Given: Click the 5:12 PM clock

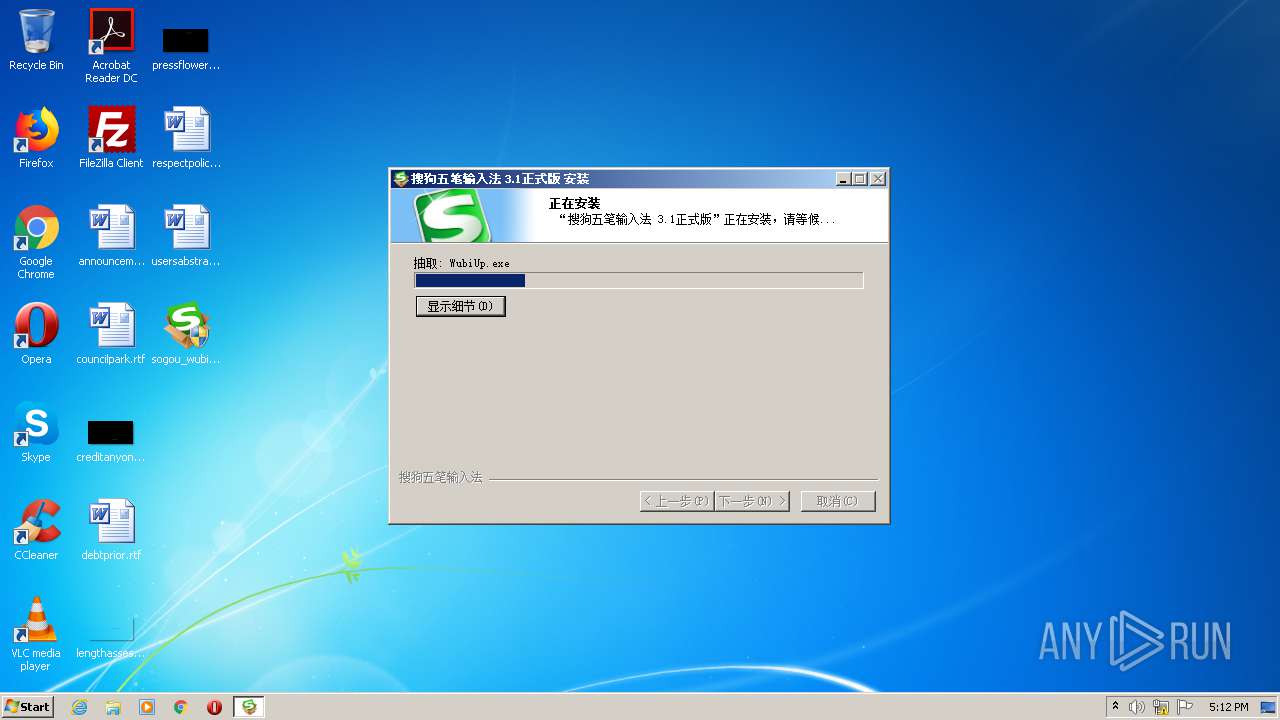Looking at the screenshot, I should (x=1228, y=707).
